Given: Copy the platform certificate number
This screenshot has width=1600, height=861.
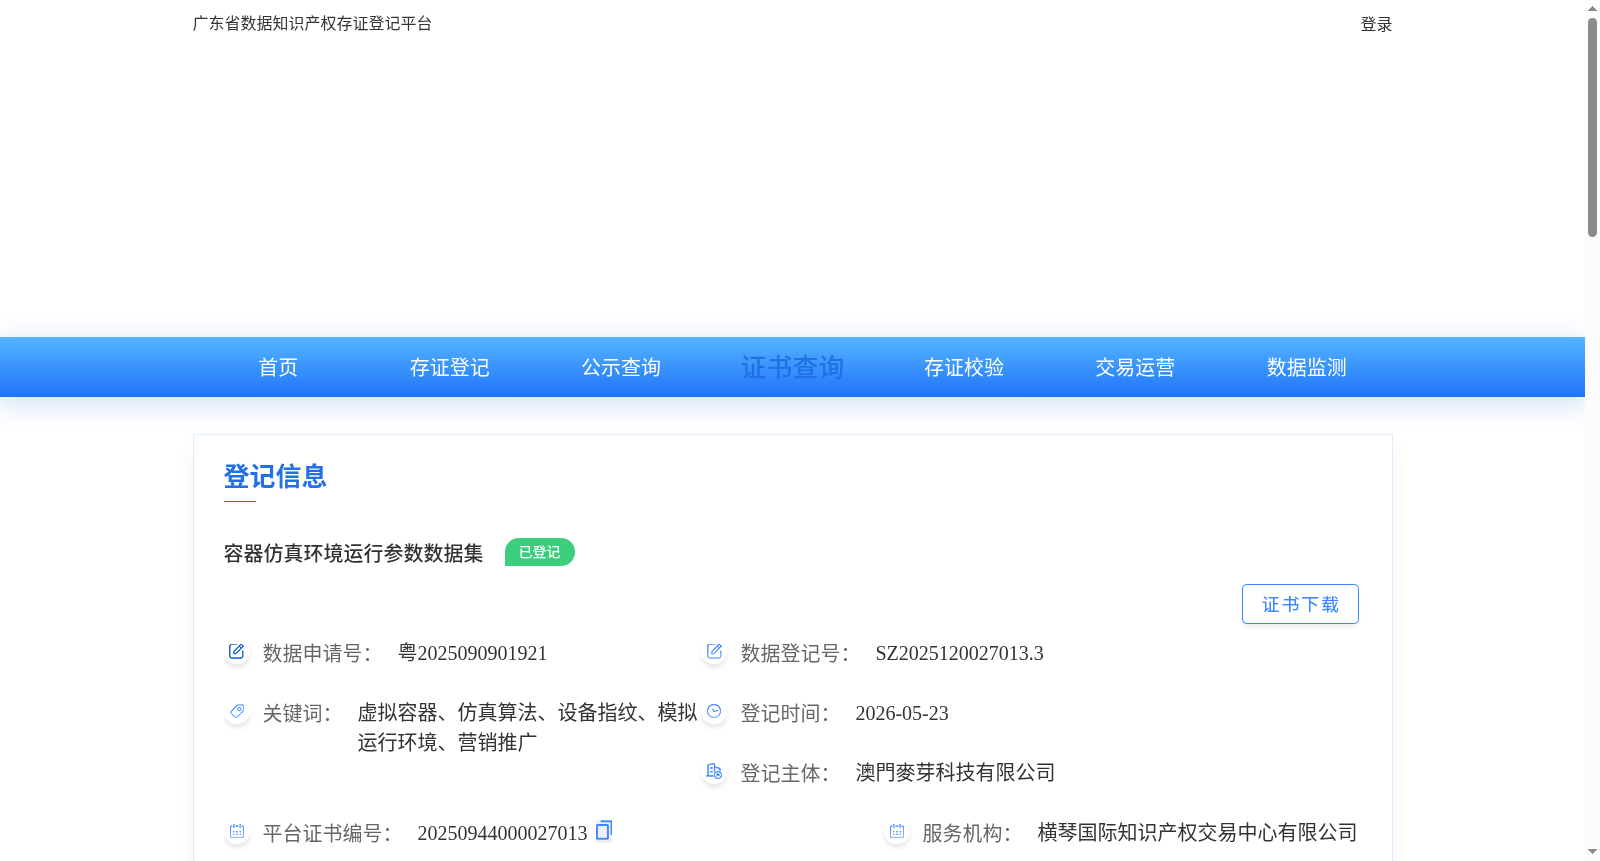Looking at the screenshot, I should (x=604, y=831).
